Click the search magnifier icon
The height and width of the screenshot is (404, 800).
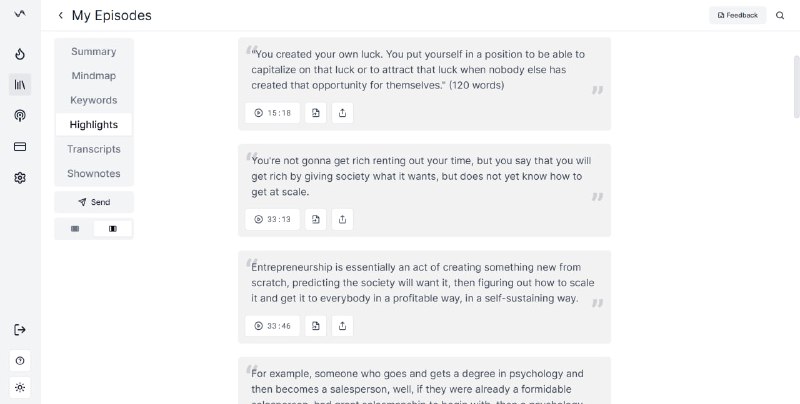pos(780,15)
